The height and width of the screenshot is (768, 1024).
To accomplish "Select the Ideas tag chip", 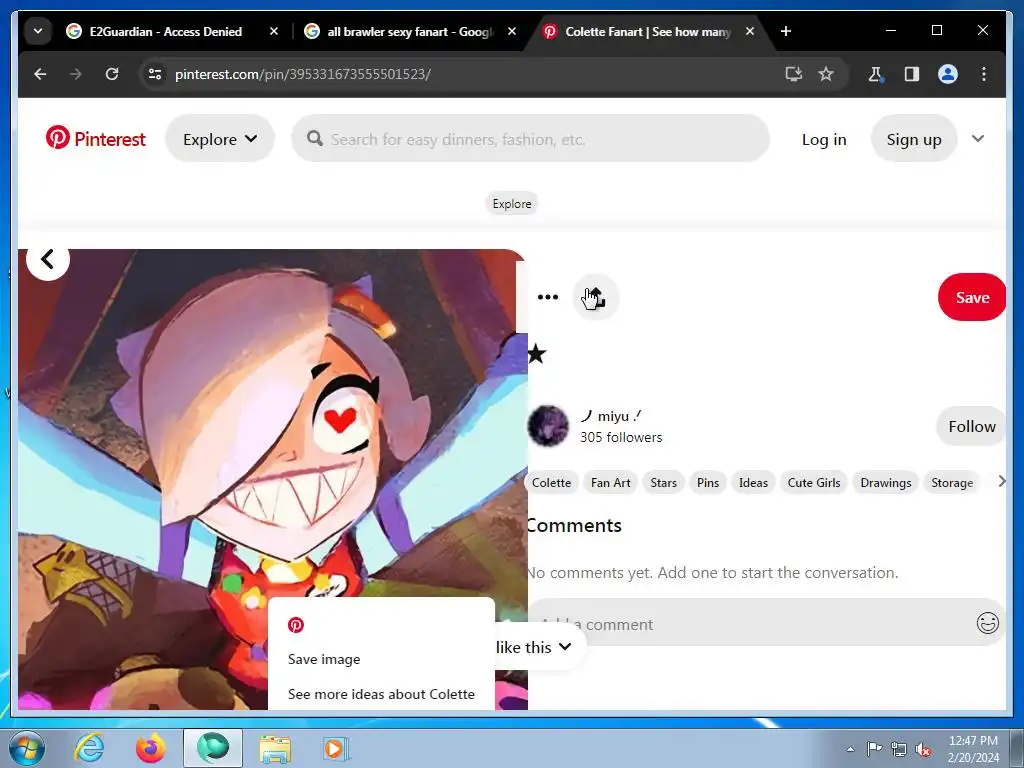I will [x=753, y=483].
